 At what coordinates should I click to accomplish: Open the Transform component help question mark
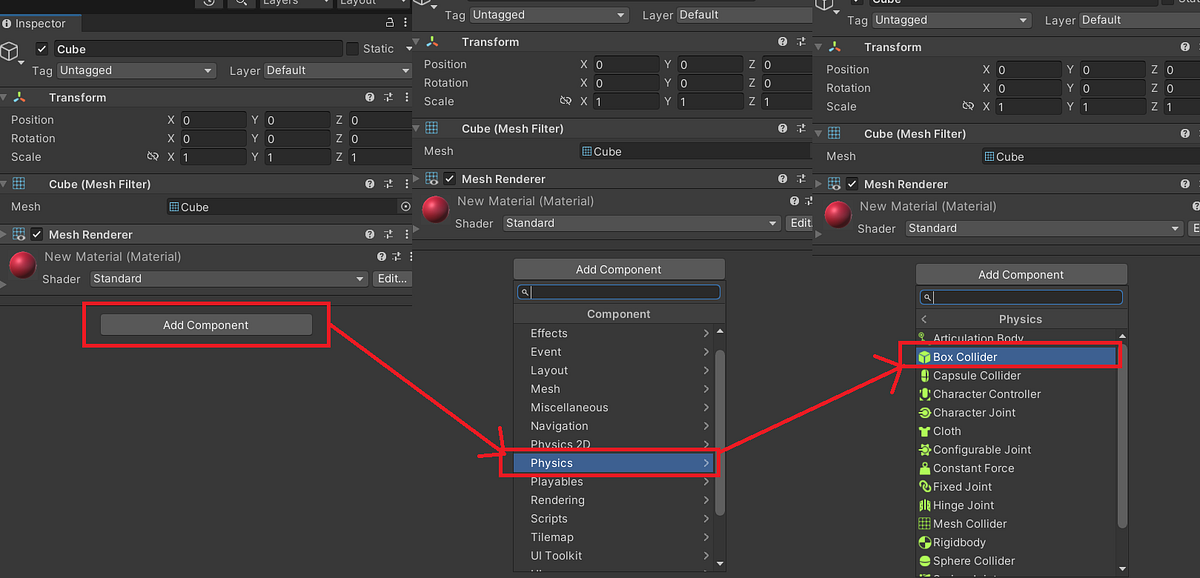click(x=370, y=97)
